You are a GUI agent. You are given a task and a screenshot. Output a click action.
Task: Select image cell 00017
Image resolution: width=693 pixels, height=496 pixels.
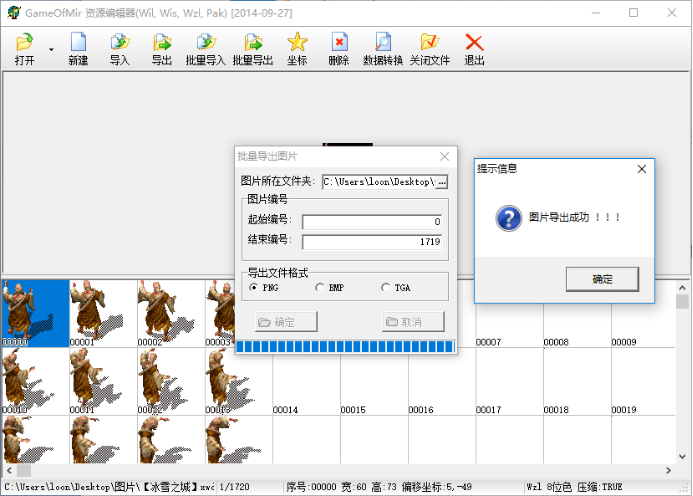509,382
